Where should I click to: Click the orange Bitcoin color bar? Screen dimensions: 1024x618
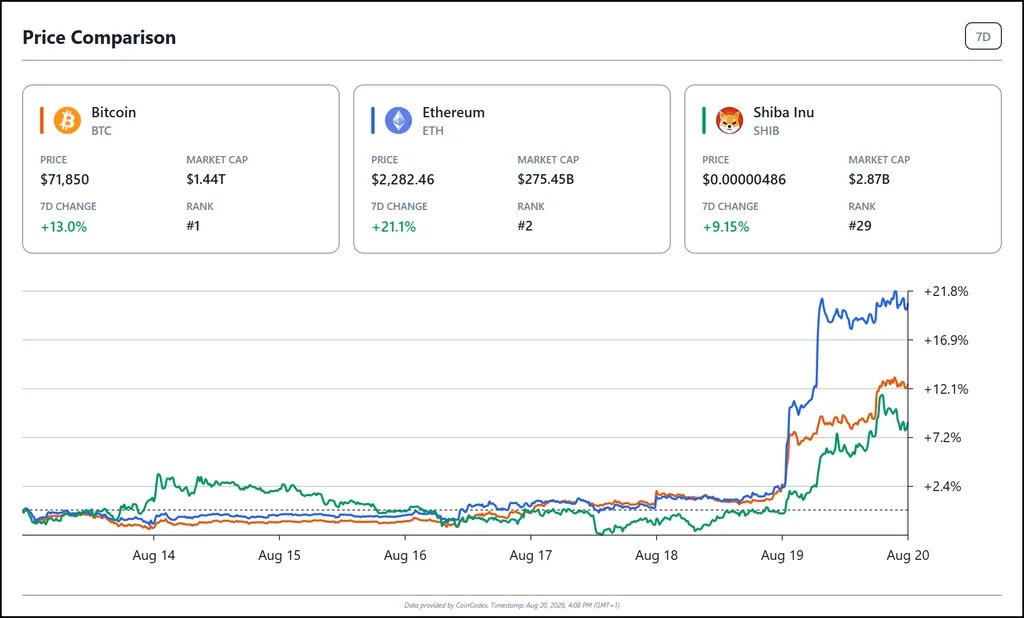click(42, 120)
